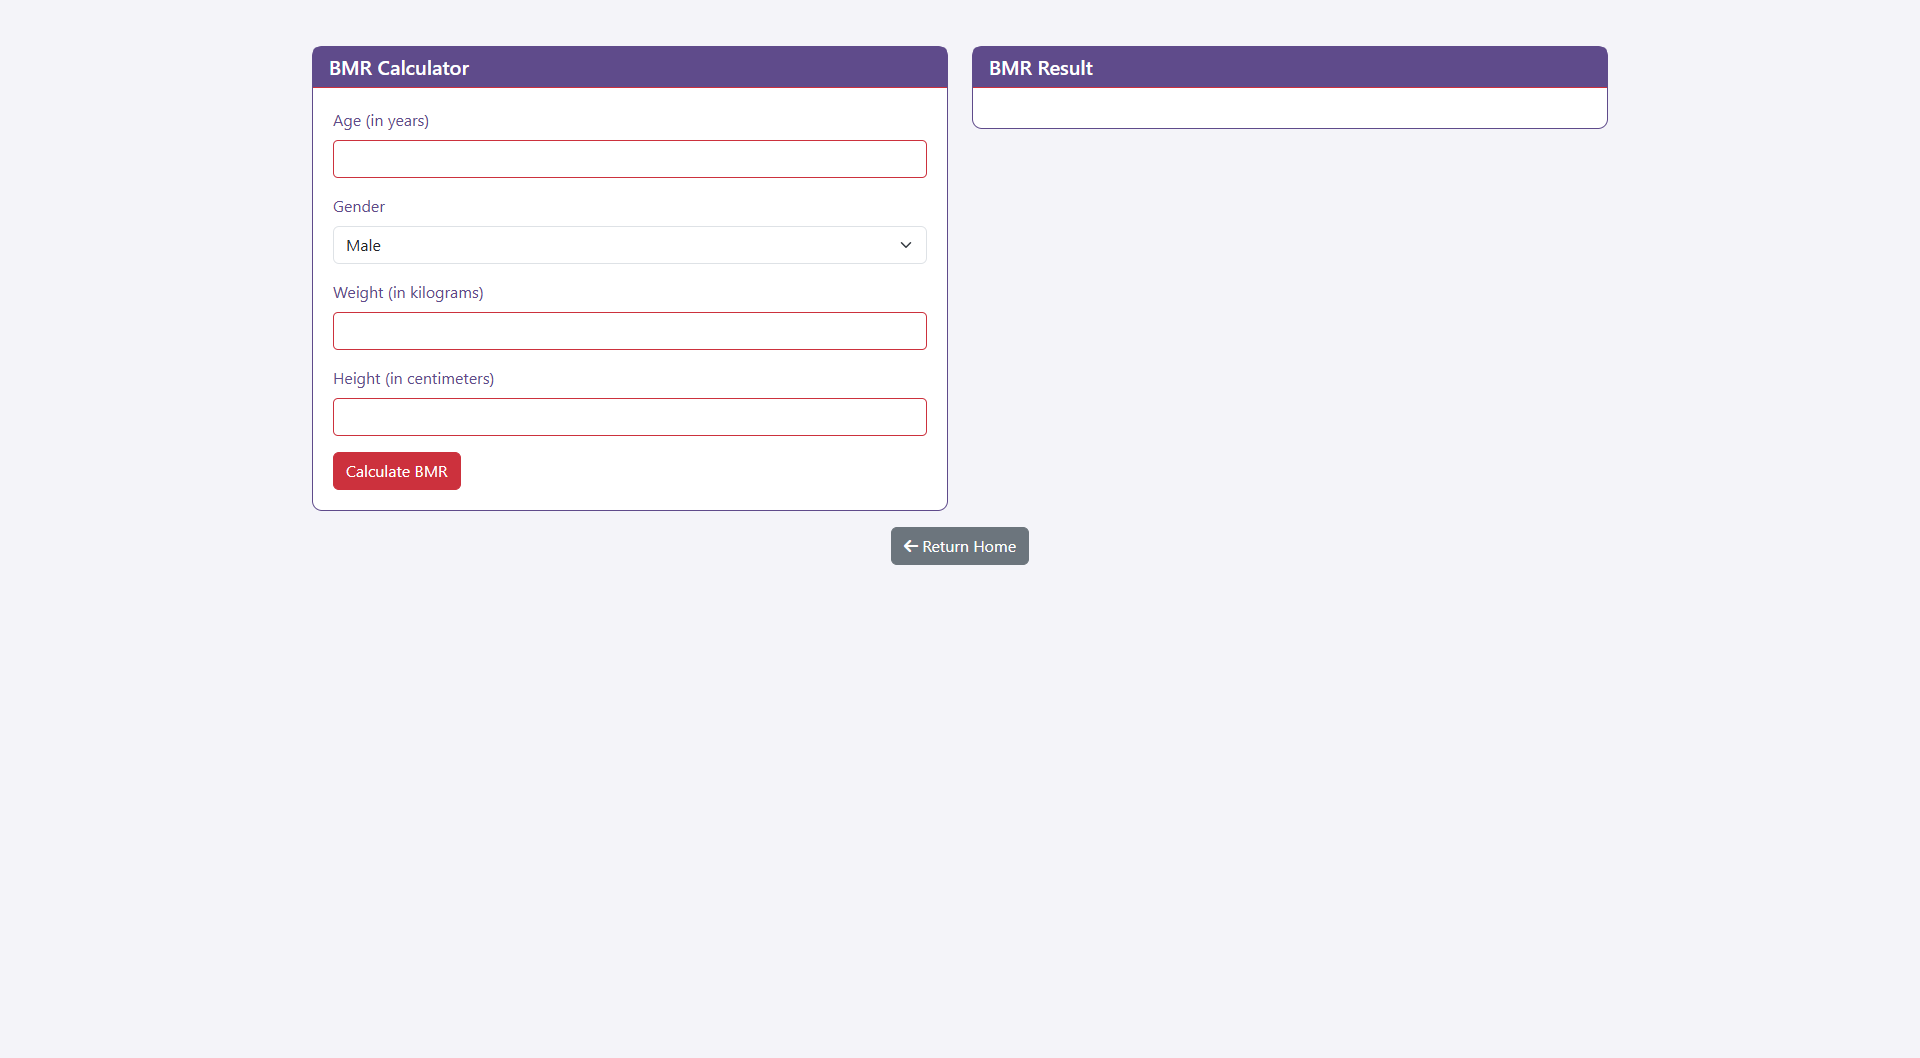Click the left arrow icon on Return Home
This screenshot has width=1920, height=1058.
click(x=910, y=546)
